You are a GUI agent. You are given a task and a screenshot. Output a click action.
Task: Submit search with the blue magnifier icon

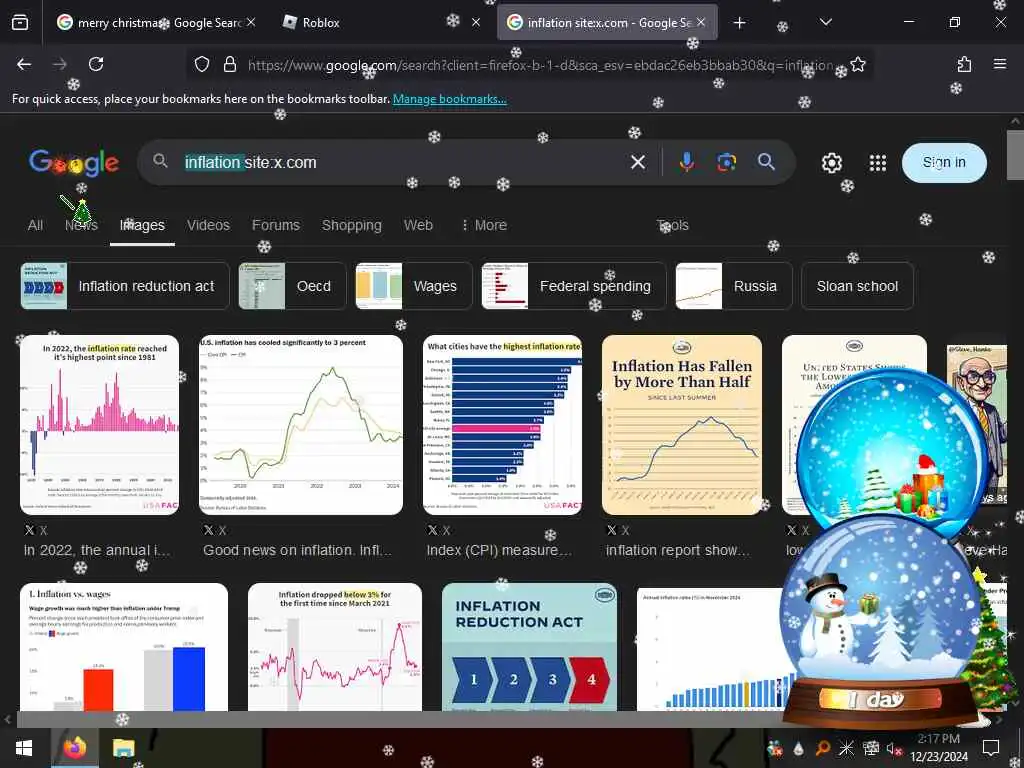point(766,162)
